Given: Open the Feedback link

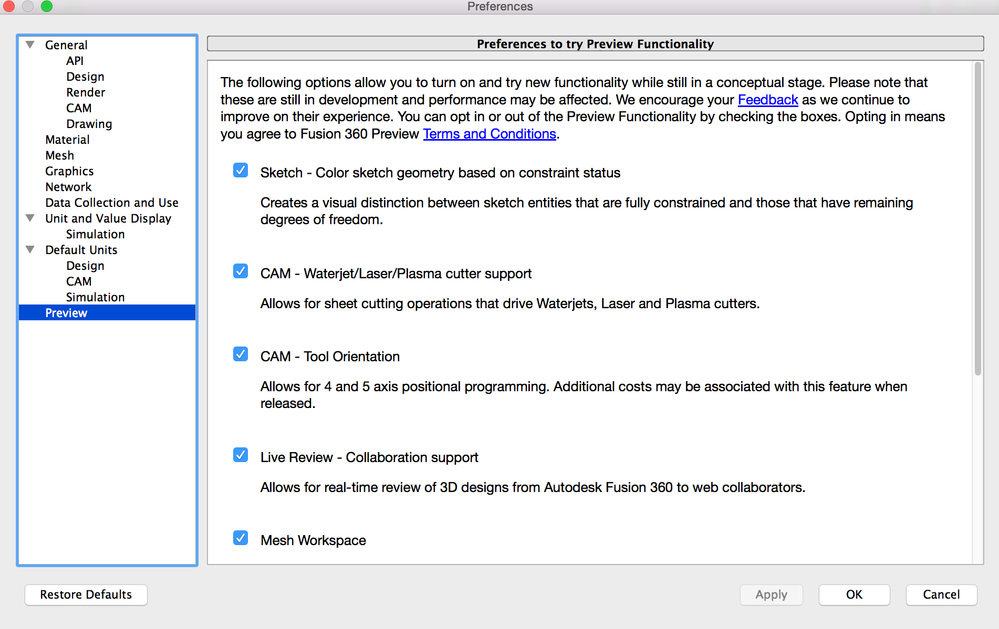Looking at the screenshot, I should click(x=768, y=99).
